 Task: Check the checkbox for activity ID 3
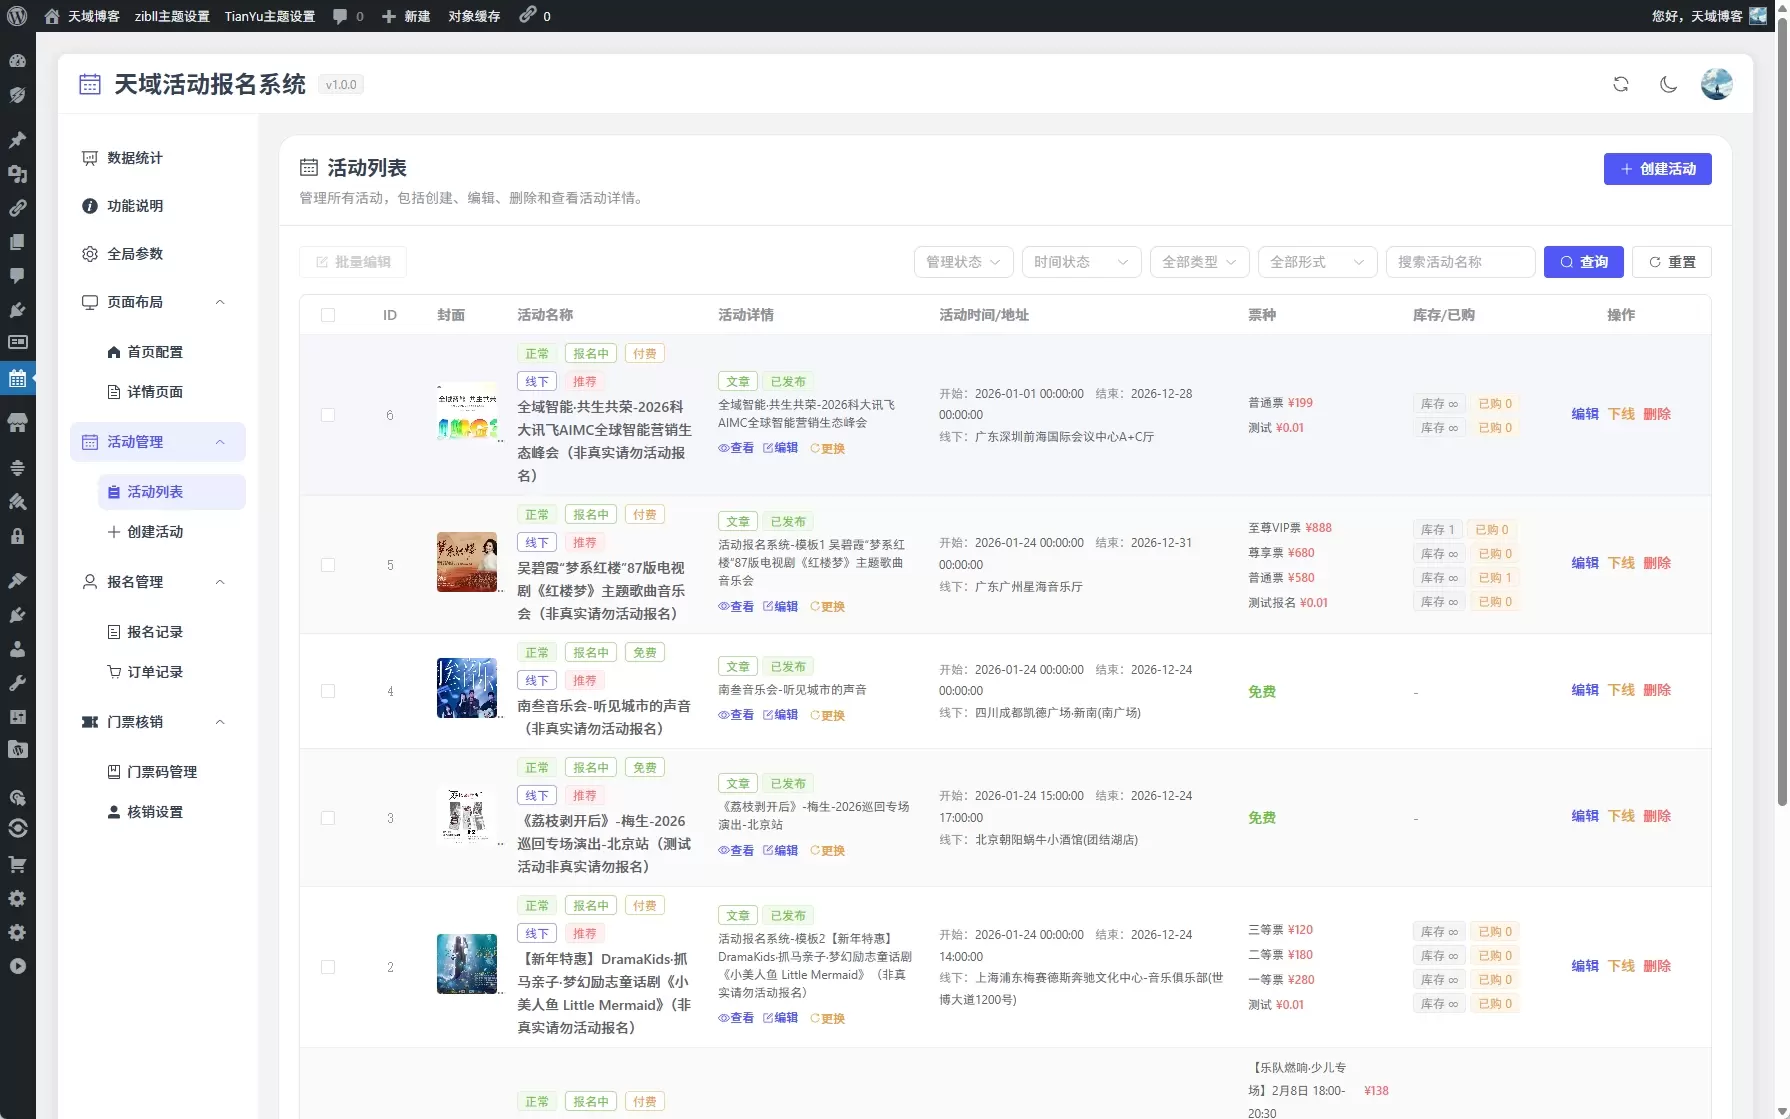(328, 818)
